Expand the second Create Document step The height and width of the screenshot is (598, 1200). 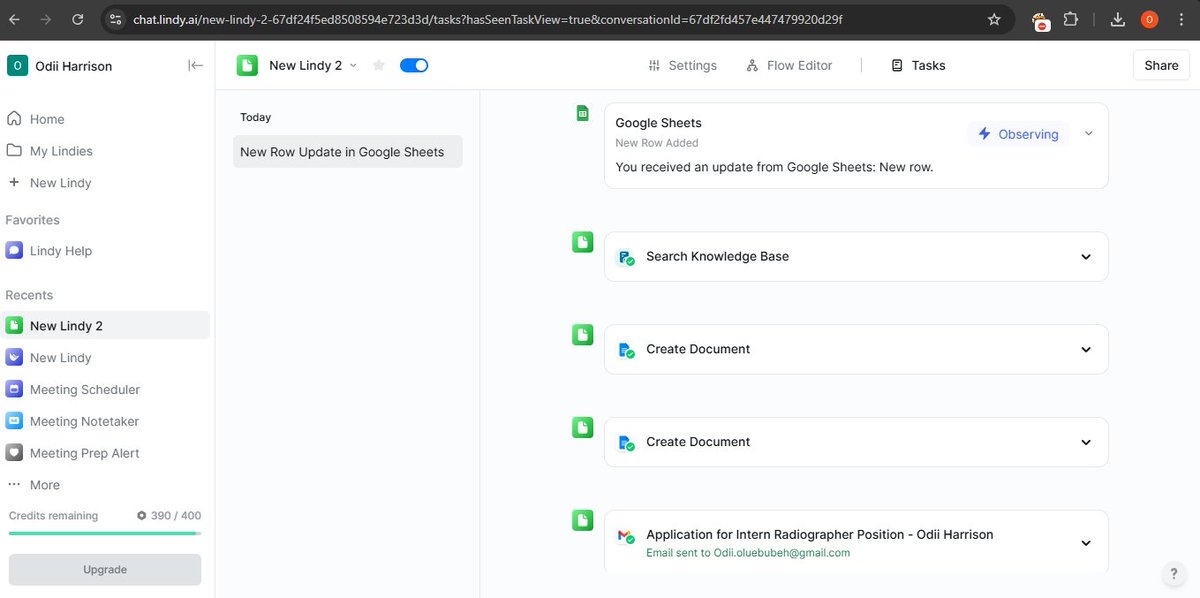pos(1086,442)
